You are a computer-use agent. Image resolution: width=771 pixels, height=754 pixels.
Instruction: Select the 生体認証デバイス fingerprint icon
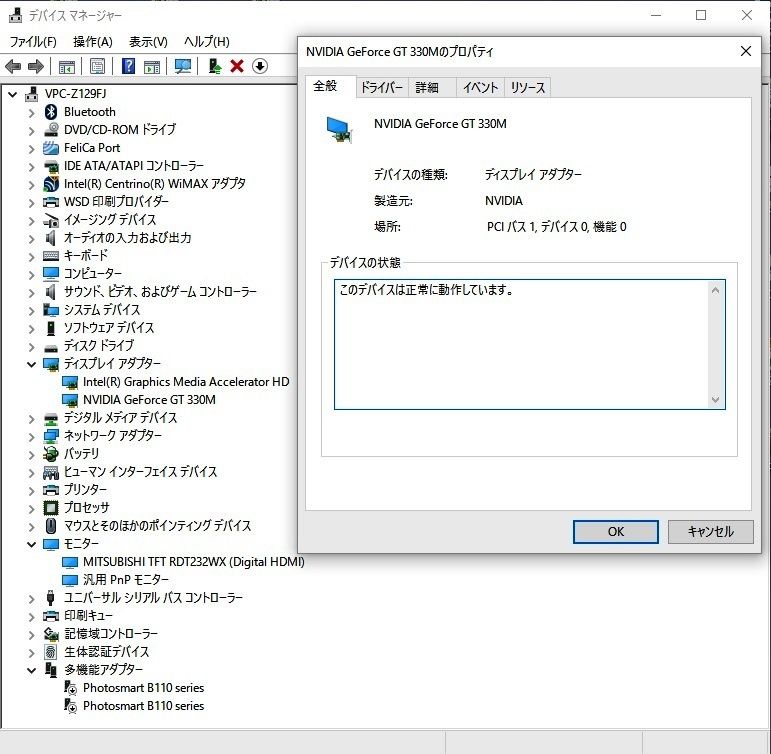click(x=51, y=652)
